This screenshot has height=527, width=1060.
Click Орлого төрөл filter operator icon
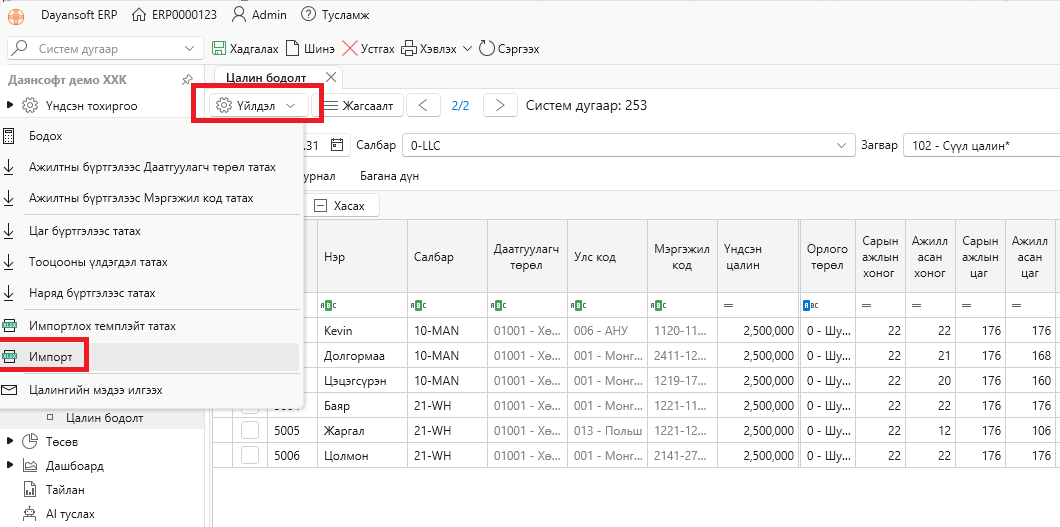click(809, 305)
